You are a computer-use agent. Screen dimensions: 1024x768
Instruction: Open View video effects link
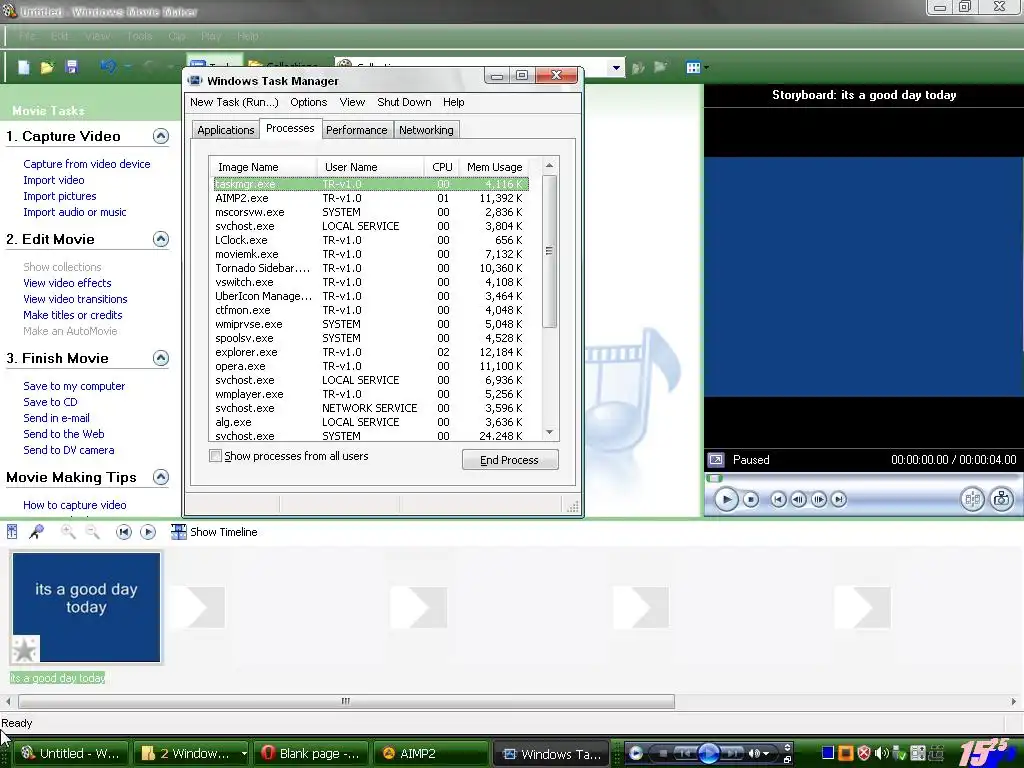coord(67,283)
